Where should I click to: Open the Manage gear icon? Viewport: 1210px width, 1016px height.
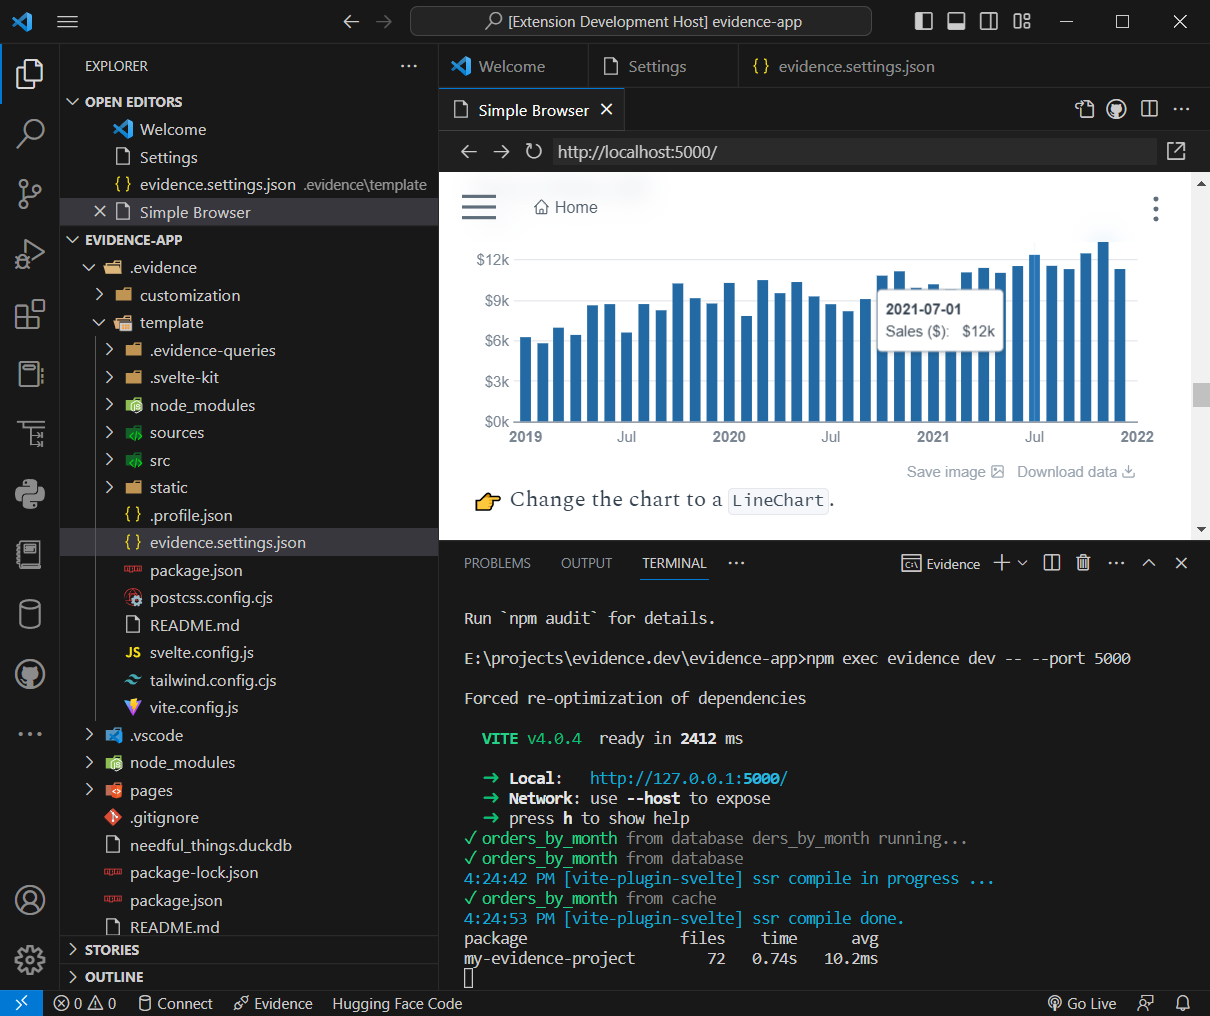click(30, 960)
